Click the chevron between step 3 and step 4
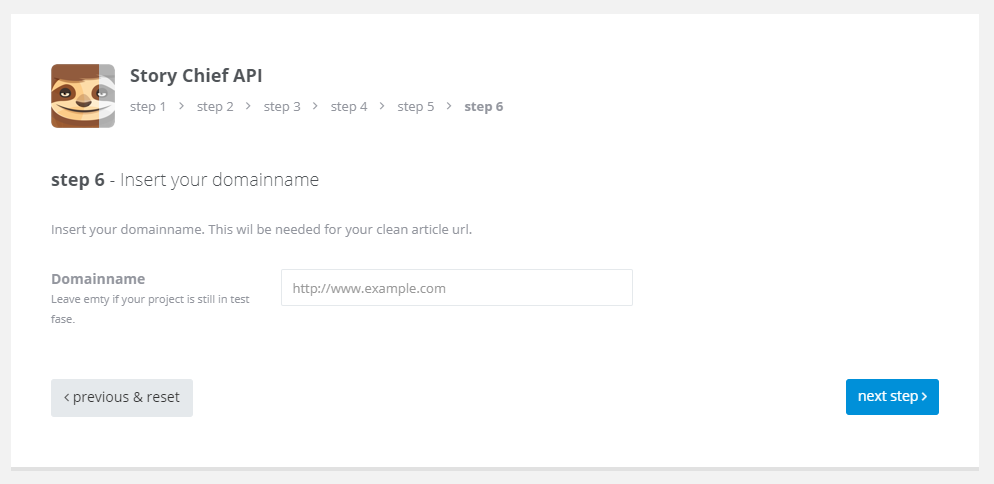Screen dimensions: 994x484 click(x=315, y=106)
